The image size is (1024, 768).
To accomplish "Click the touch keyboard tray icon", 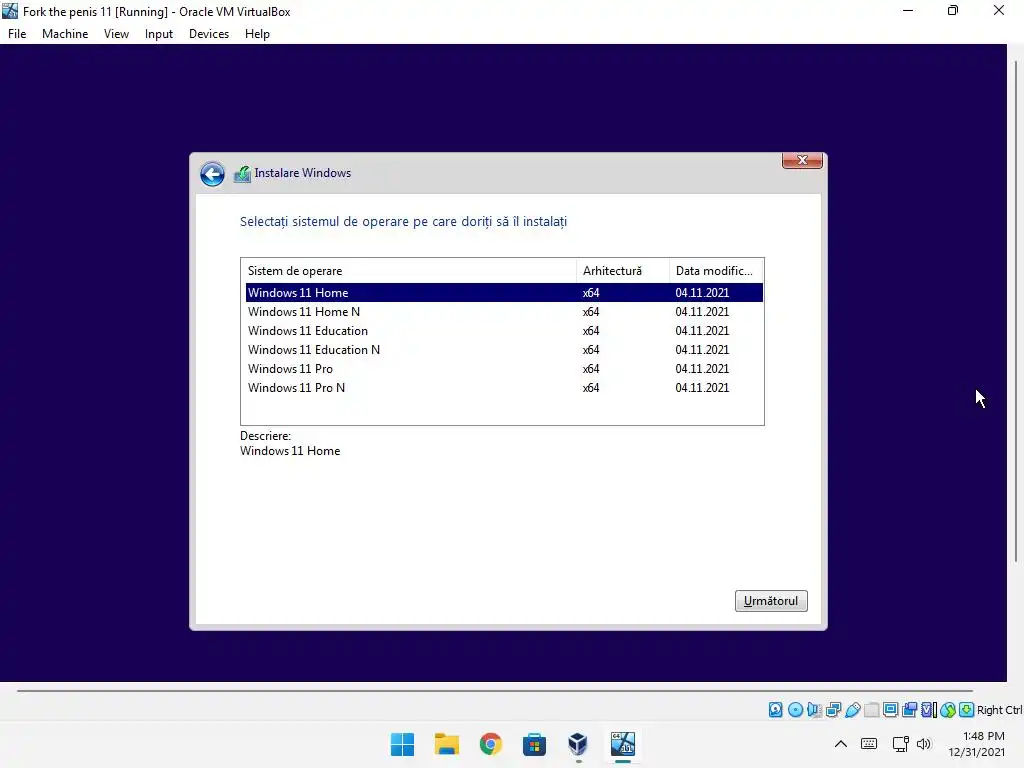I will (x=869, y=744).
